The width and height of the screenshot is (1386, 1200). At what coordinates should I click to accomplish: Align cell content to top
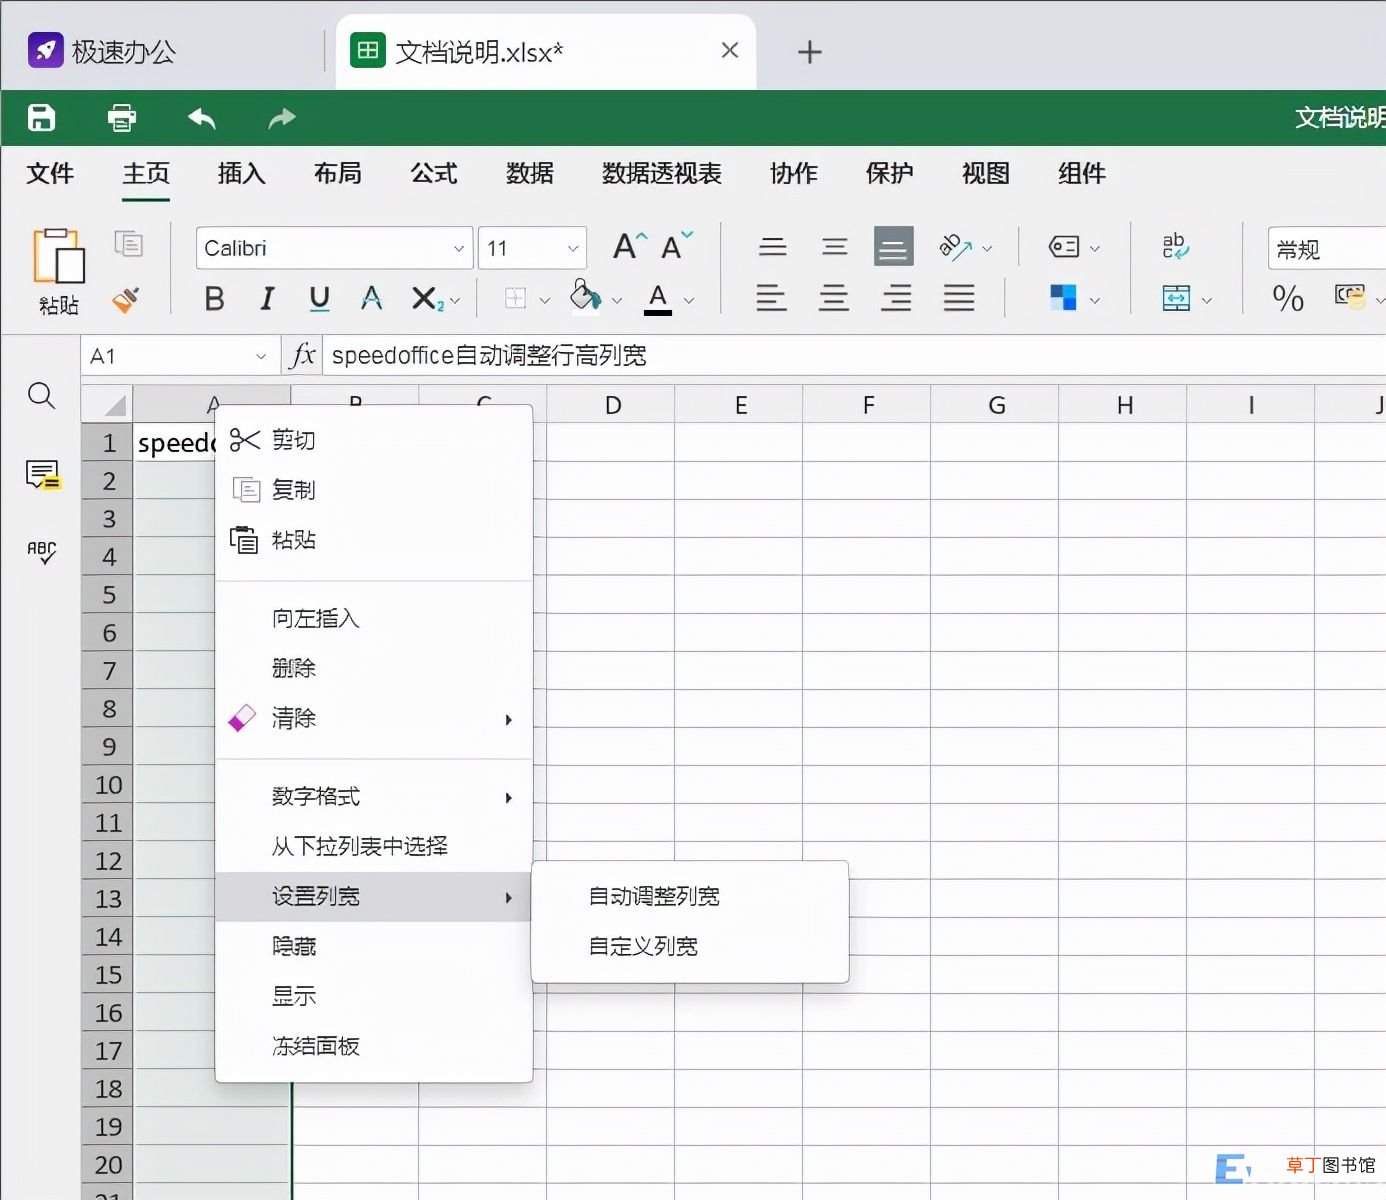tap(772, 246)
